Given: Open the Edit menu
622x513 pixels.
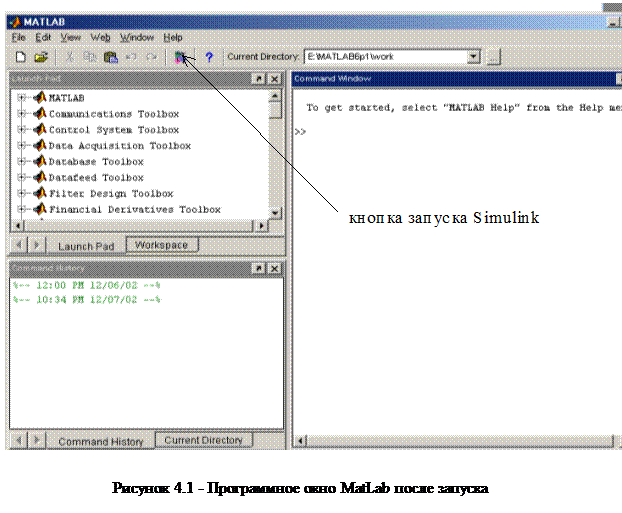Looking at the screenshot, I should click(x=43, y=38).
